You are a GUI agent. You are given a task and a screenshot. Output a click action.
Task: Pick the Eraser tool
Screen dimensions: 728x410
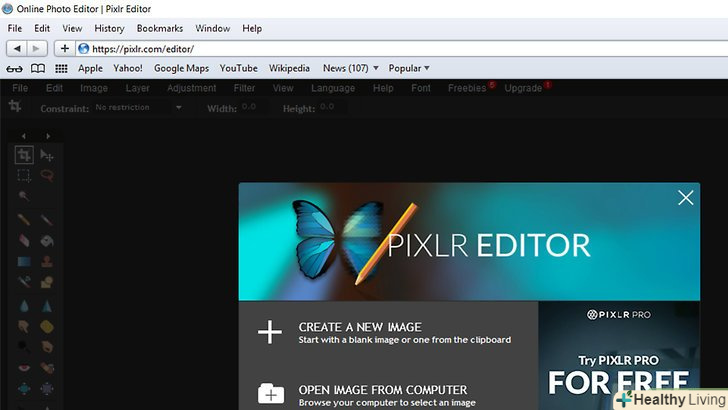pos(24,241)
